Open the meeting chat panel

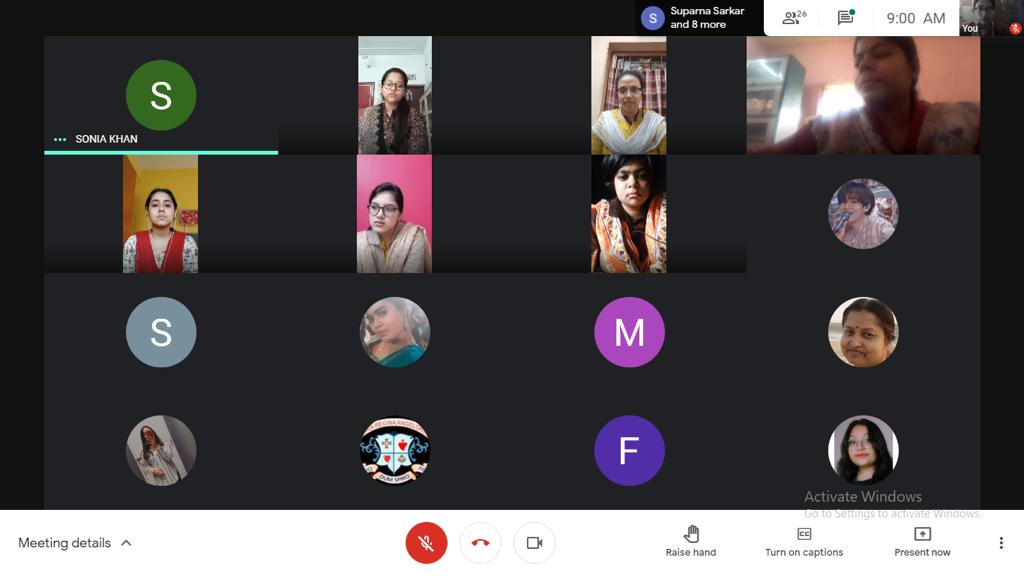[x=845, y=18]
